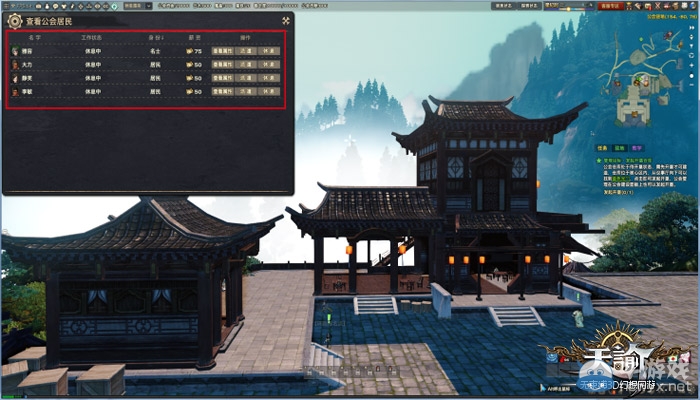Click 查看属性 button in the last resident row
This screenshot has height=400, width=700.
pos(223,92)
